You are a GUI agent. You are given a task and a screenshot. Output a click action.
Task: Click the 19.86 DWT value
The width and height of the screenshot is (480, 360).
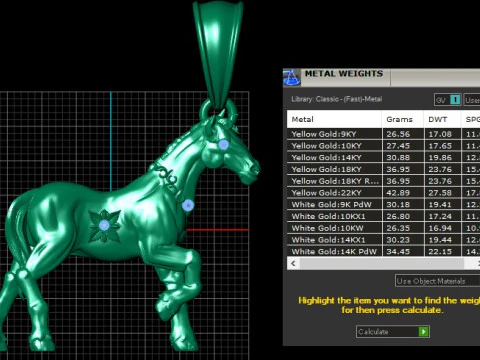[x=440, y=157]
